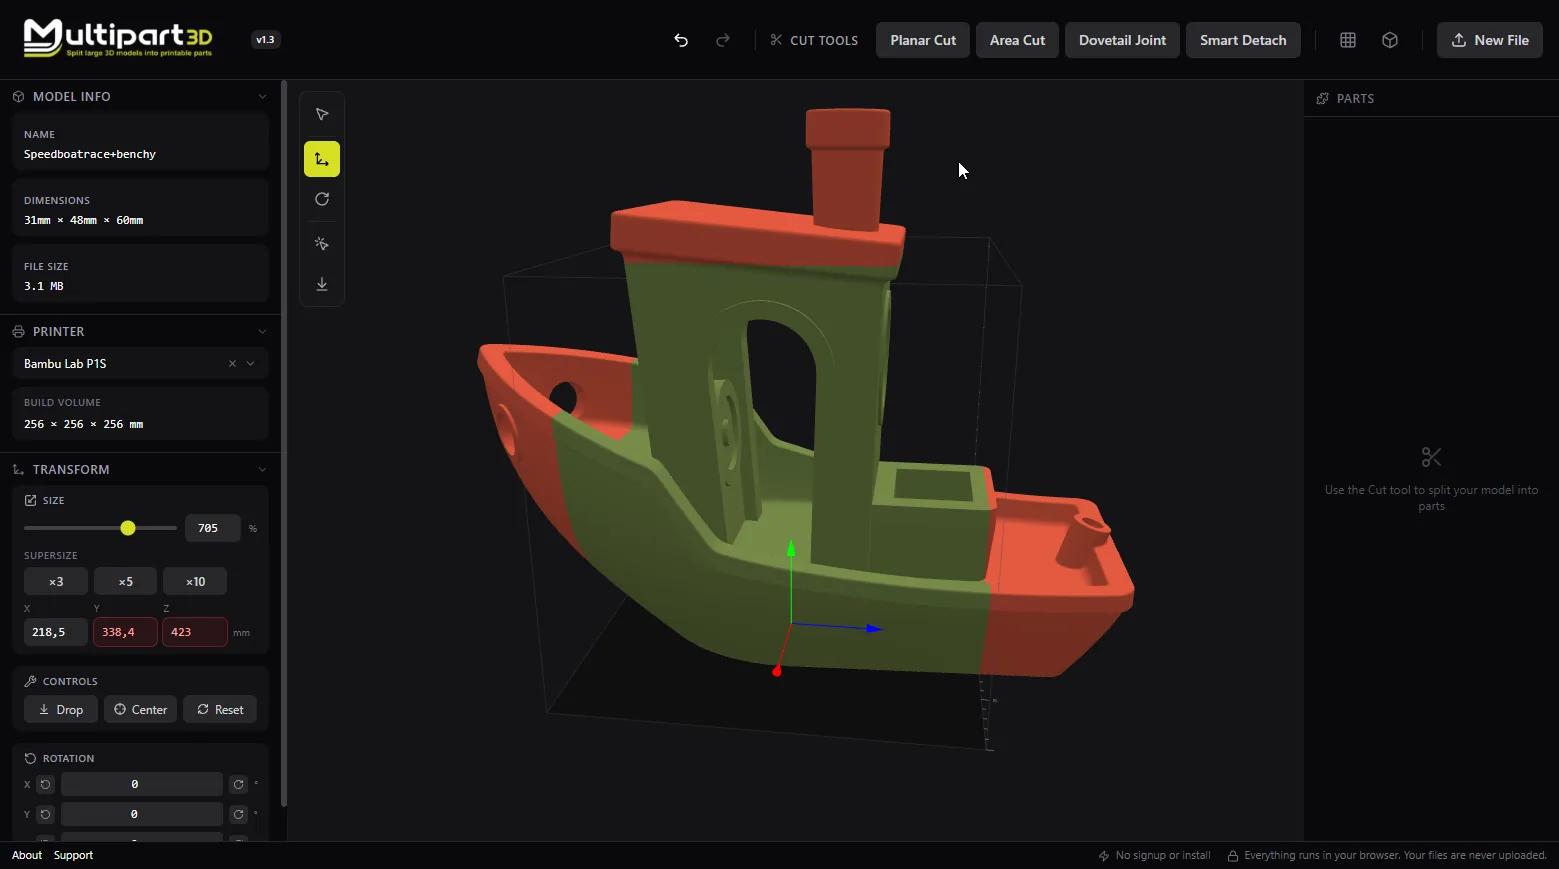Viewport: 1559px width, 869px height.
Task: Collapse the Printer section
Action: click(x=262, y=332)
